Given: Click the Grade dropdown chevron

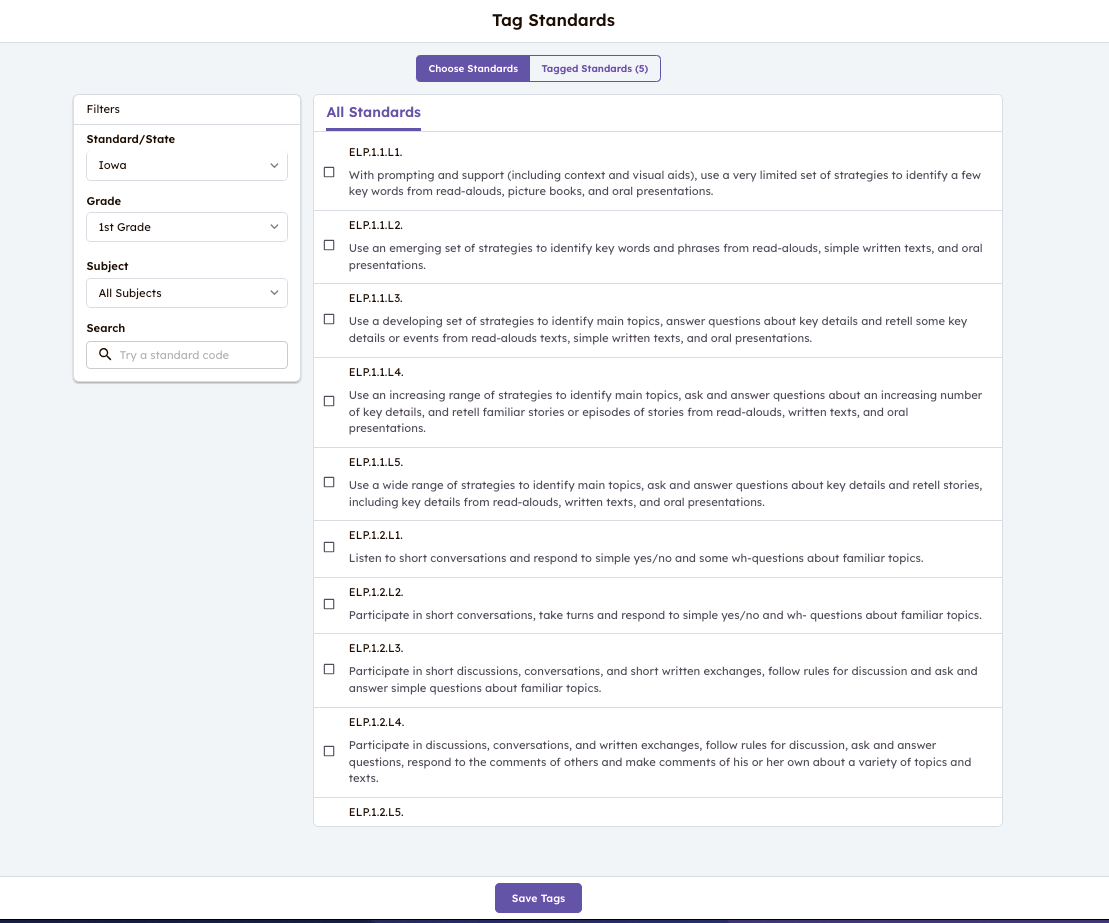Looking at the screenshot, I should coord(273,227).
